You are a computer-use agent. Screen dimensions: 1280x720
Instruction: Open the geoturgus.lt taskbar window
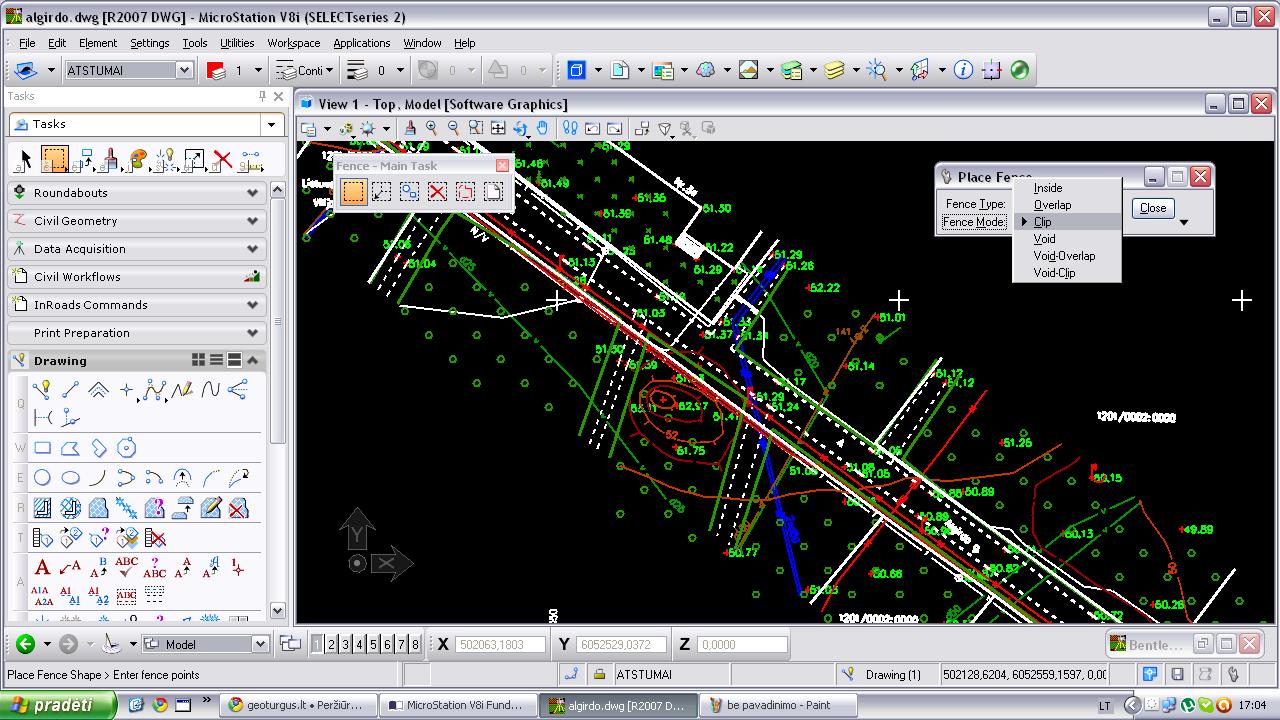(299, 705)
